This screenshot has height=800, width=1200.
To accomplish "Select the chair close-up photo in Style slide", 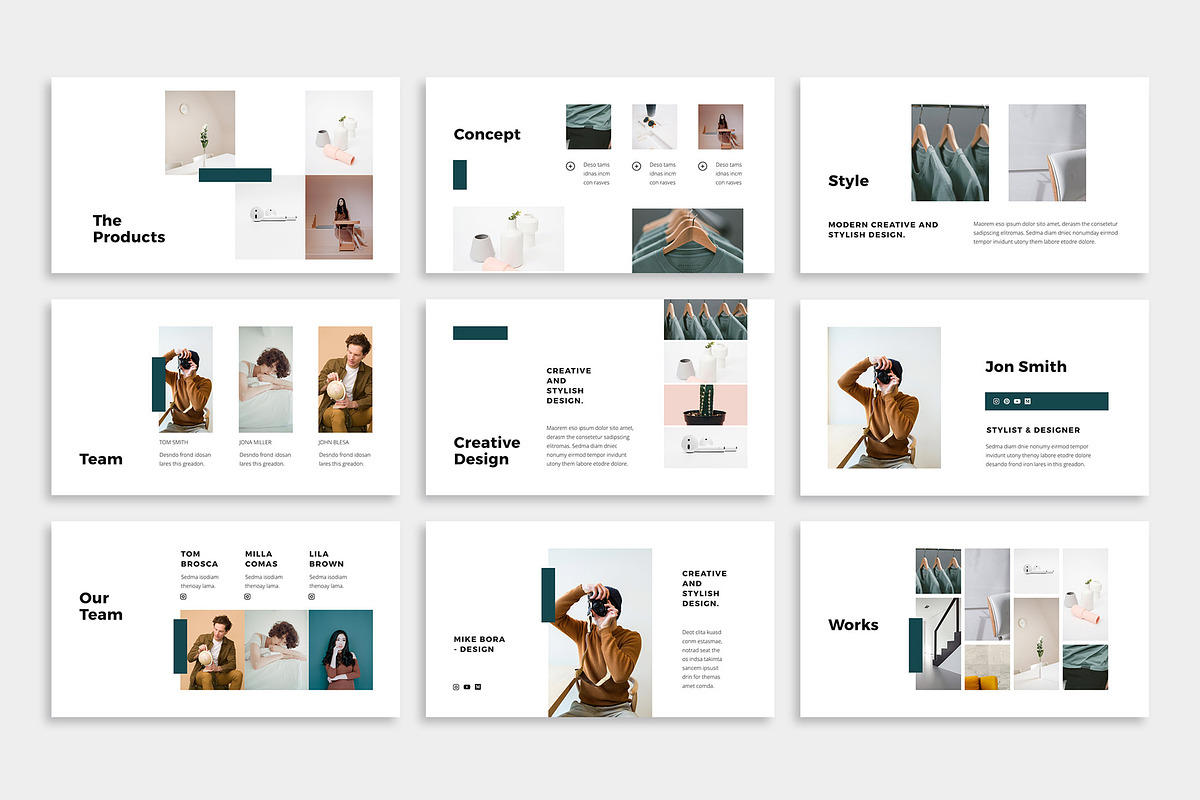I will click(x=1047, y=153).
